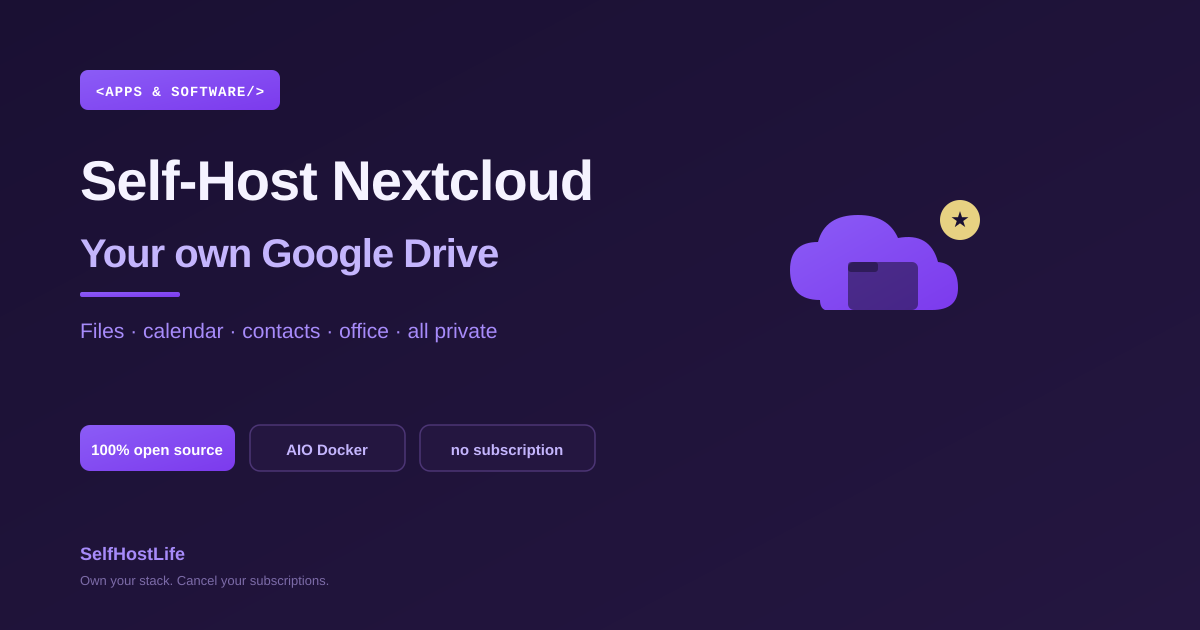
Task: Open the SelfHostLife brand name
Action: pyautogui.click(x=132, y=554)
